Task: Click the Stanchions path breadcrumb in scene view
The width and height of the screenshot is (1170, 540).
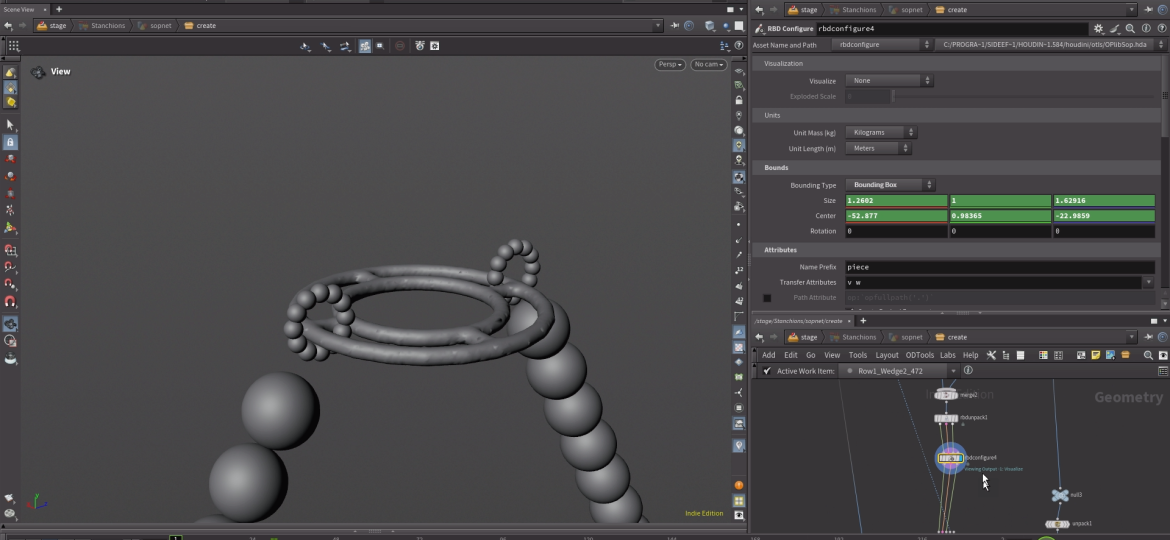Action: (x=103, y=26)
